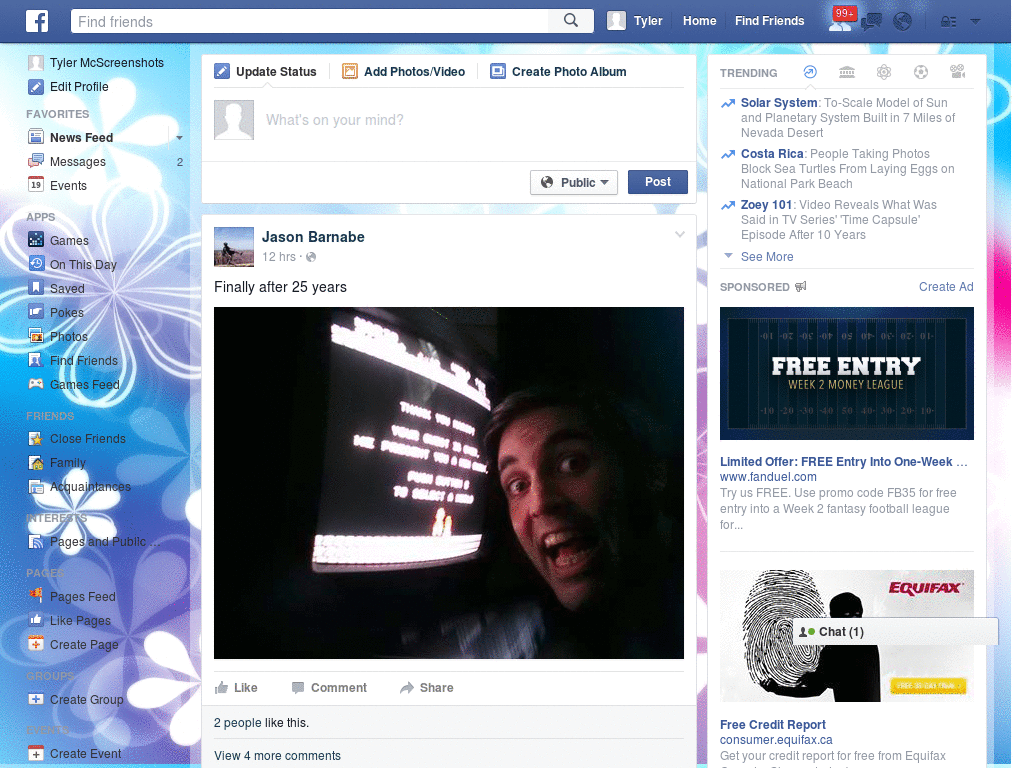Expand Jason Barnabe's post options chevron
The image size is (1024, 768).
[680, 234]
